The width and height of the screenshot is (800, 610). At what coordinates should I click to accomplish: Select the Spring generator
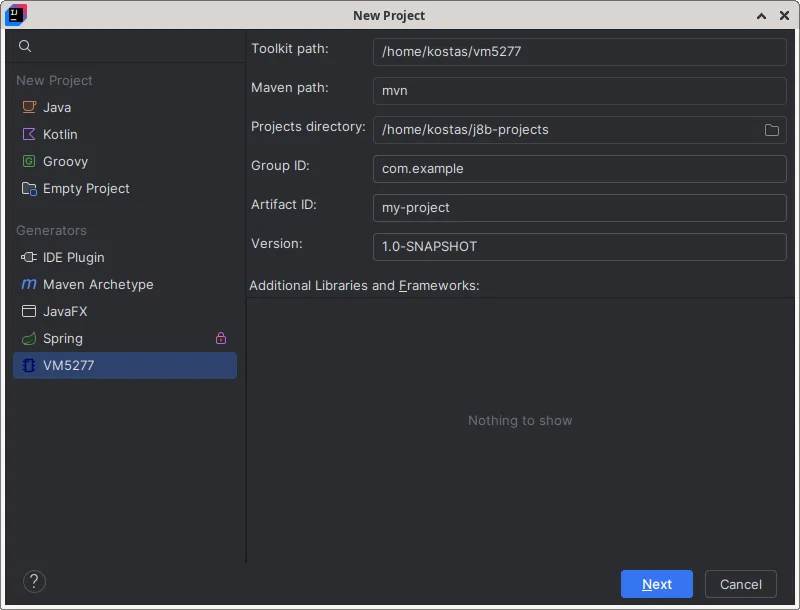click(125, 338)
